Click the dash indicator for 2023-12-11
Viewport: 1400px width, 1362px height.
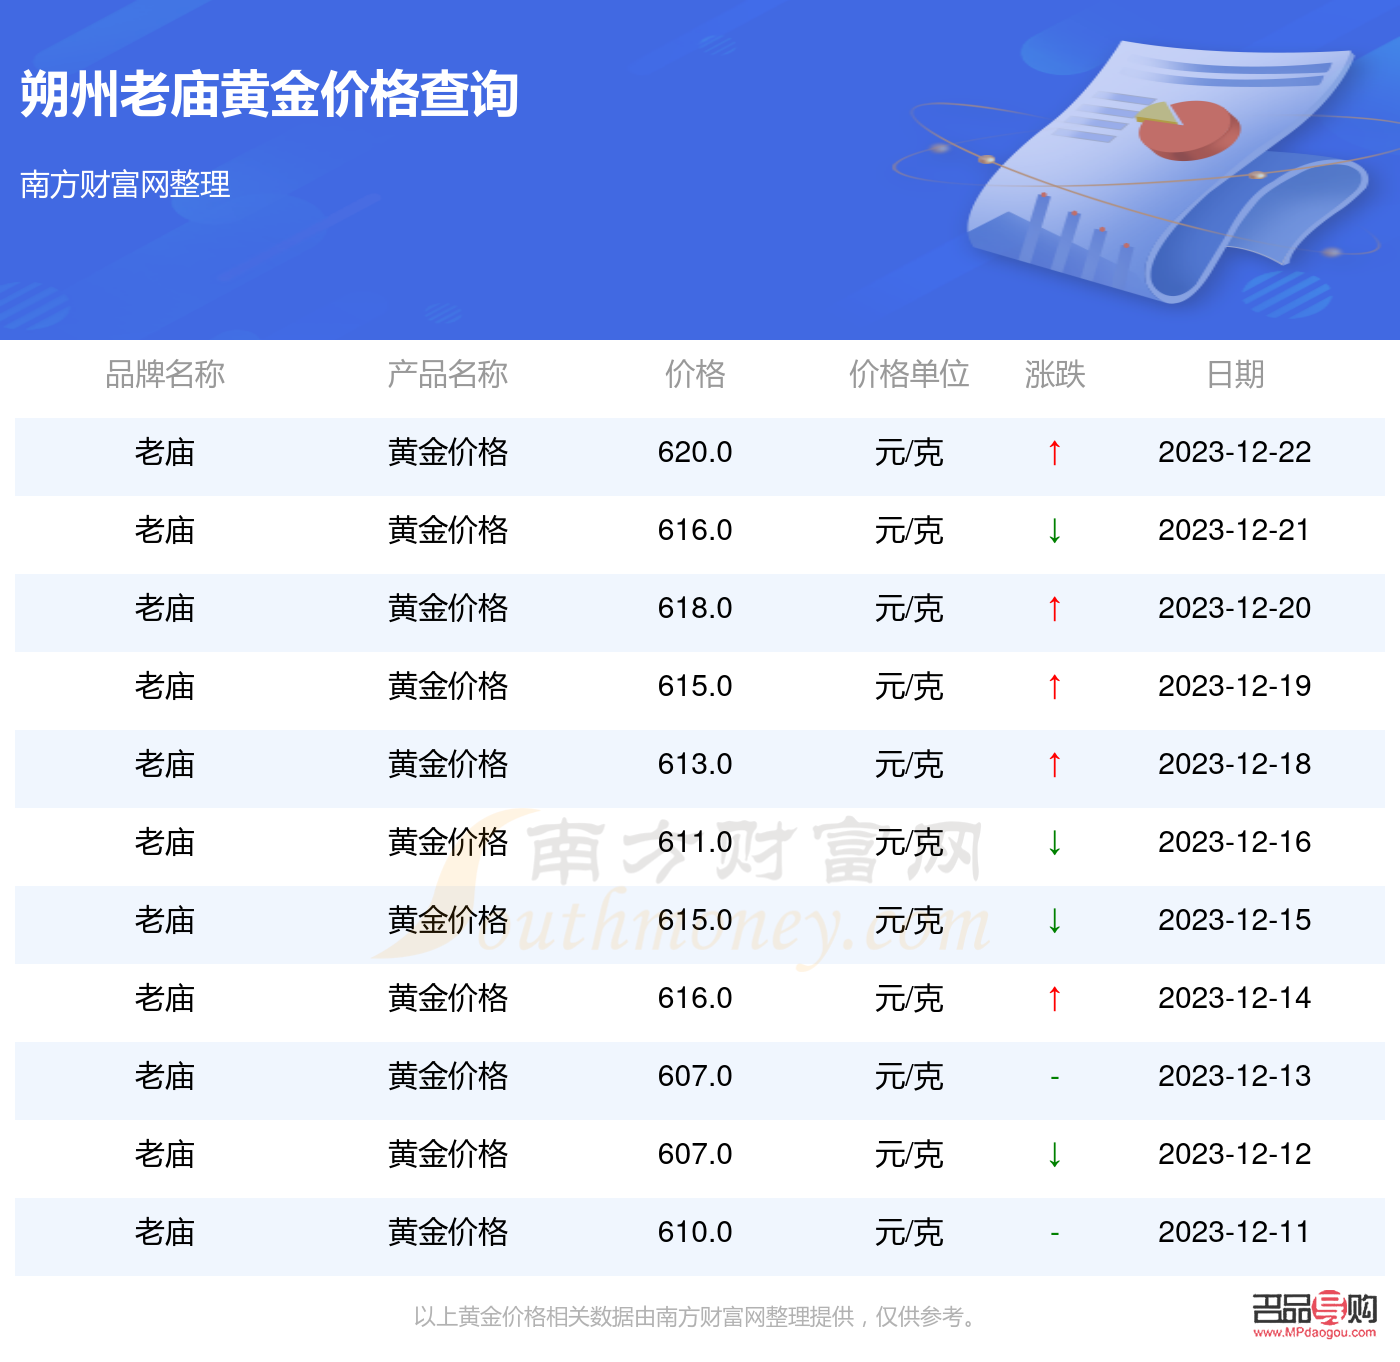(1054, 1234)
